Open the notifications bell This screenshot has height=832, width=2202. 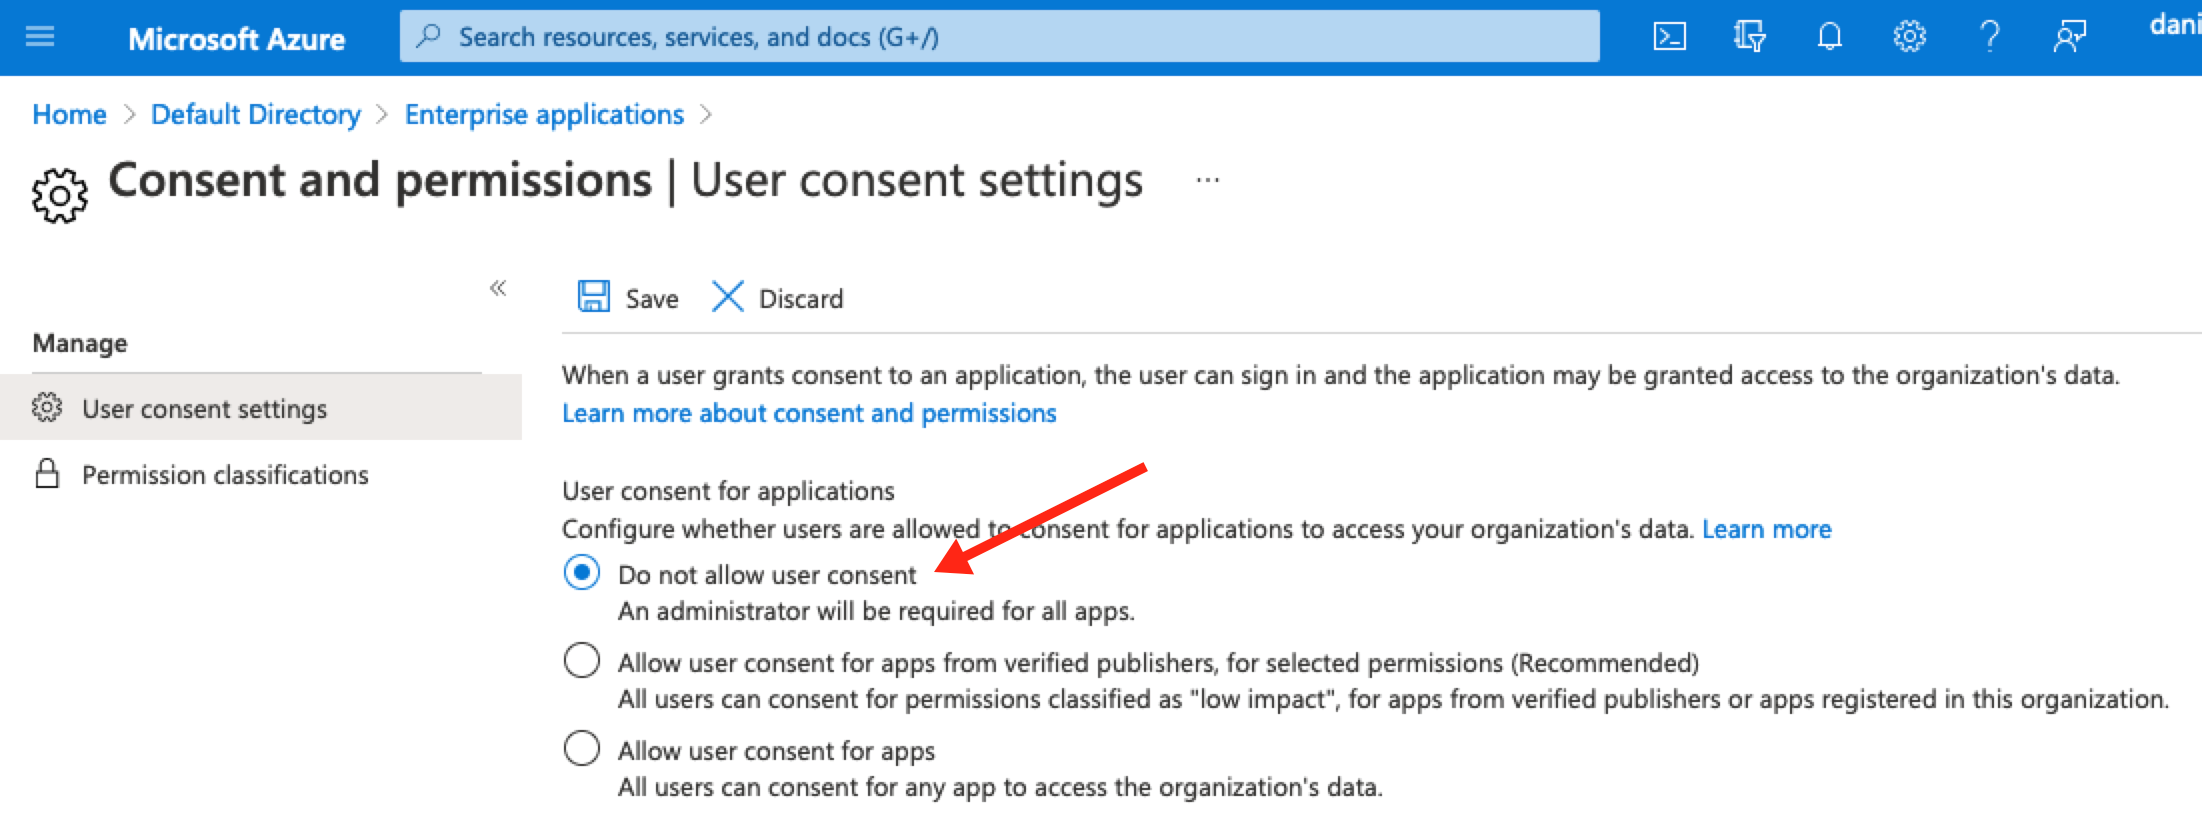point(1829,37)
